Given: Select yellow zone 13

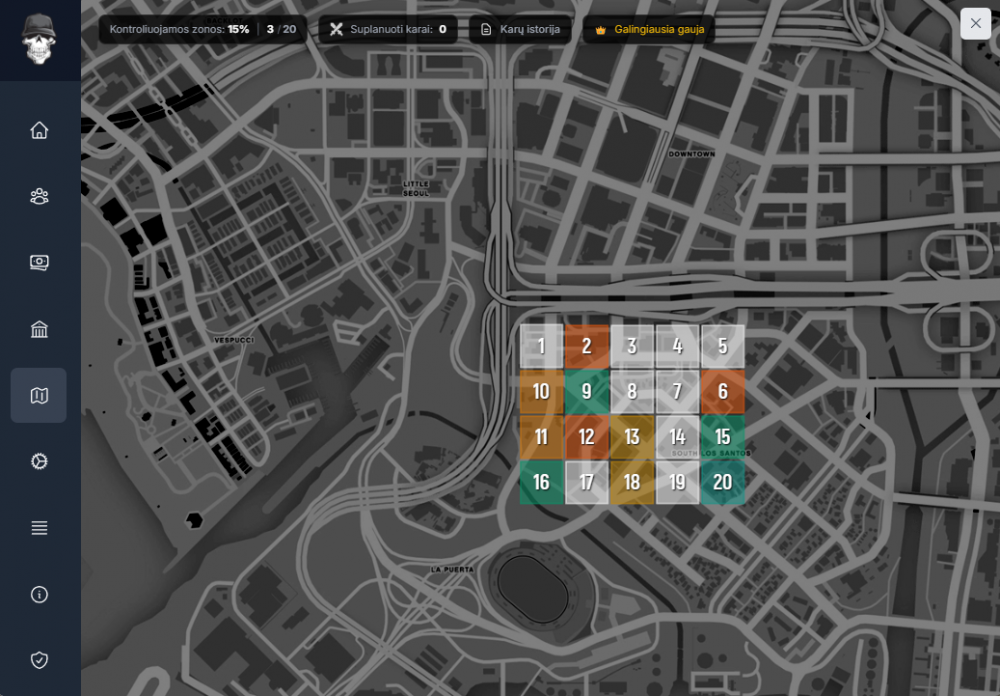Looking at the screenshot, I should pyautogui.click(x=632, y=436).
